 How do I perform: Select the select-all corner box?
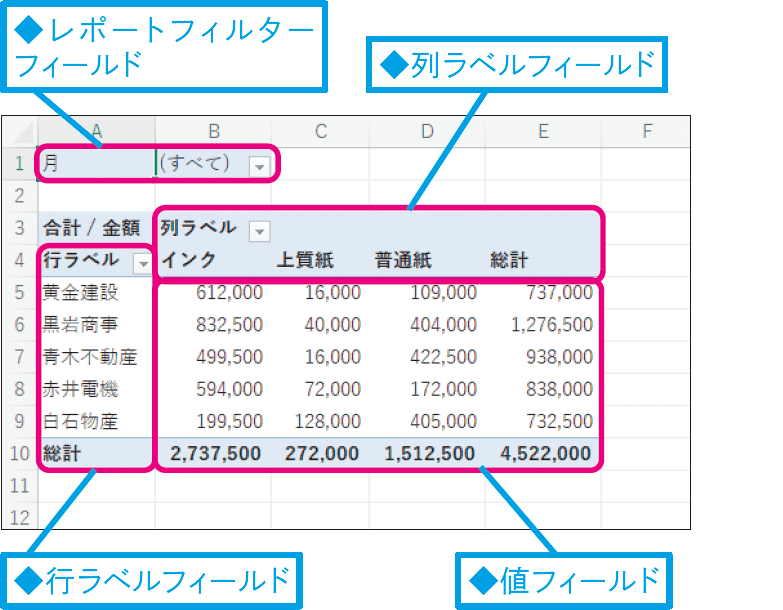[20, 130]
